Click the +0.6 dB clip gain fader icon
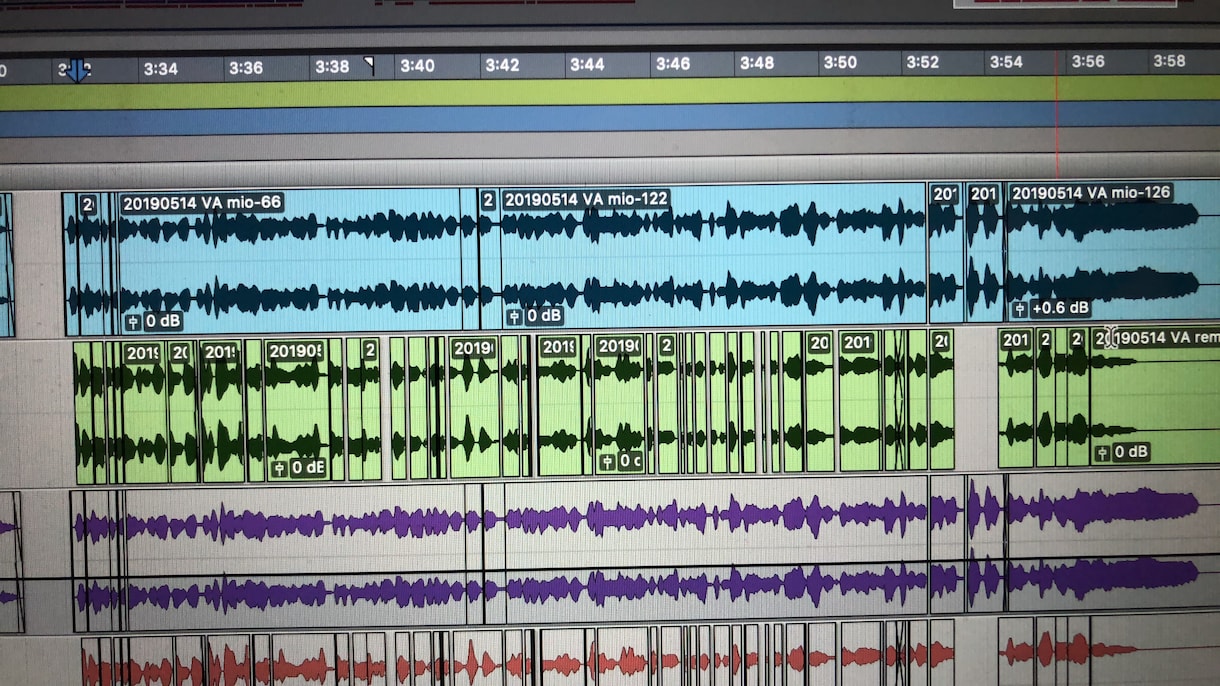 point(1019,309)
